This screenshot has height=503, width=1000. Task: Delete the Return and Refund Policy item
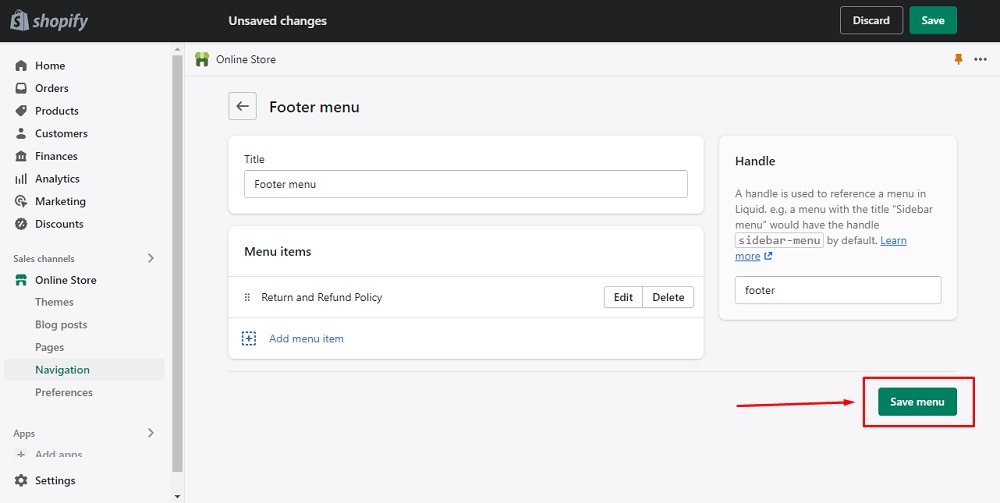tap(668, 297)
